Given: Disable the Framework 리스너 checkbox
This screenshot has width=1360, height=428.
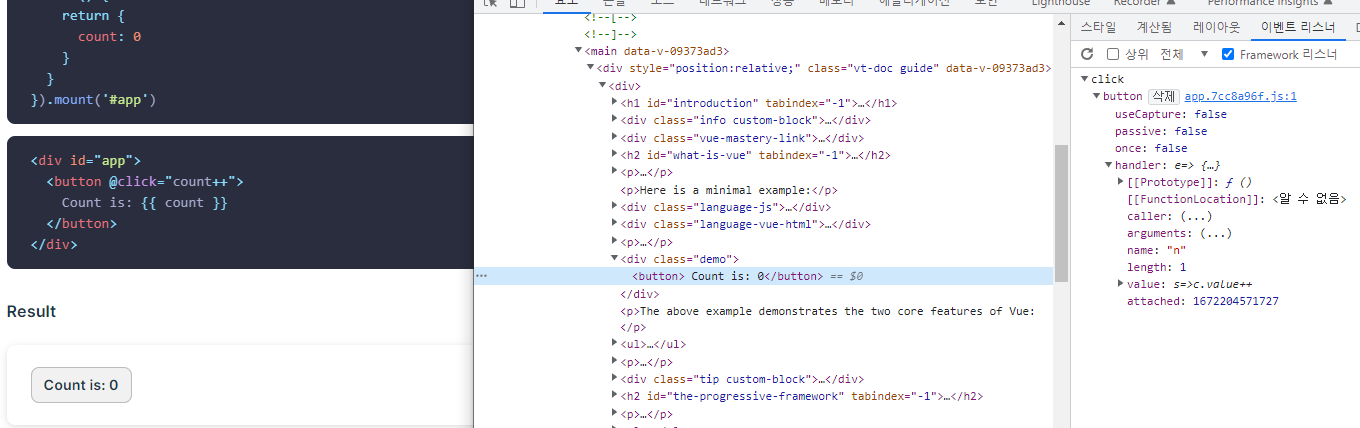Looking at the screenshot, I should click(1228, 54).
